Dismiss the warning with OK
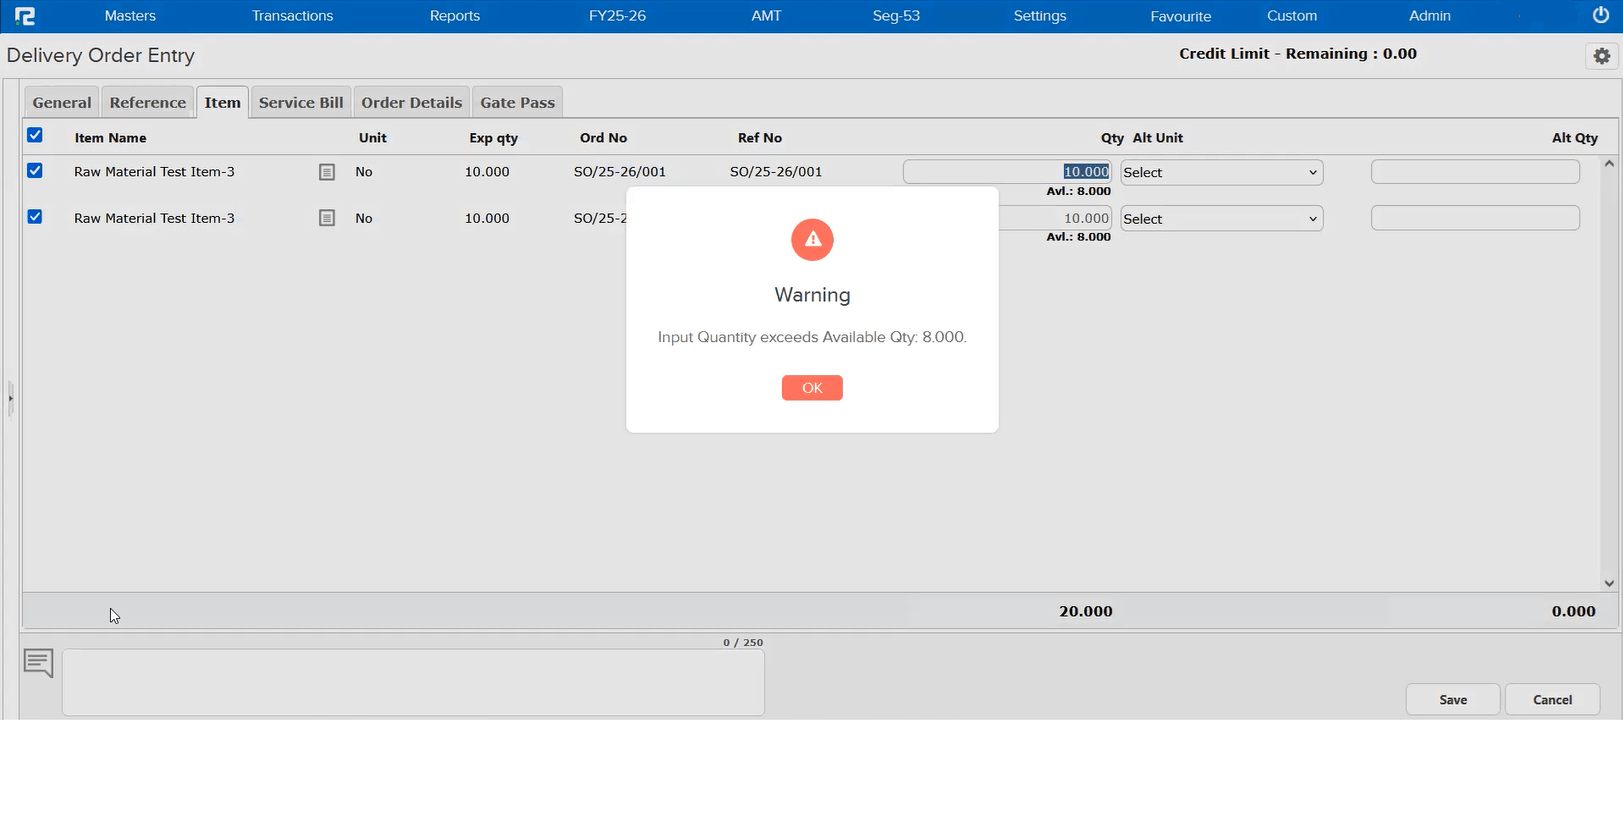The width and height of the screenshot is (1623, 824). pyautogui.click(x=812, y=388)
